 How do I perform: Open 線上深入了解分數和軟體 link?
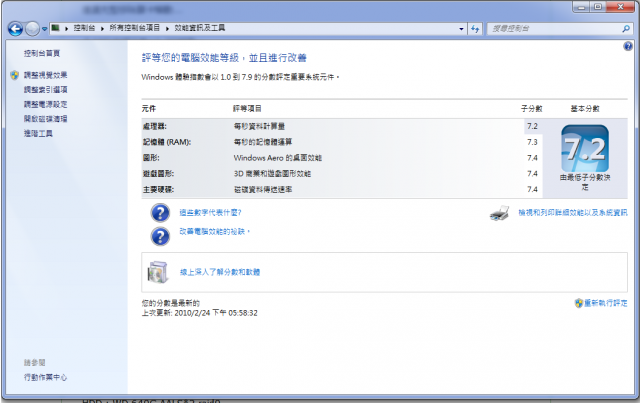pos(220,272)
